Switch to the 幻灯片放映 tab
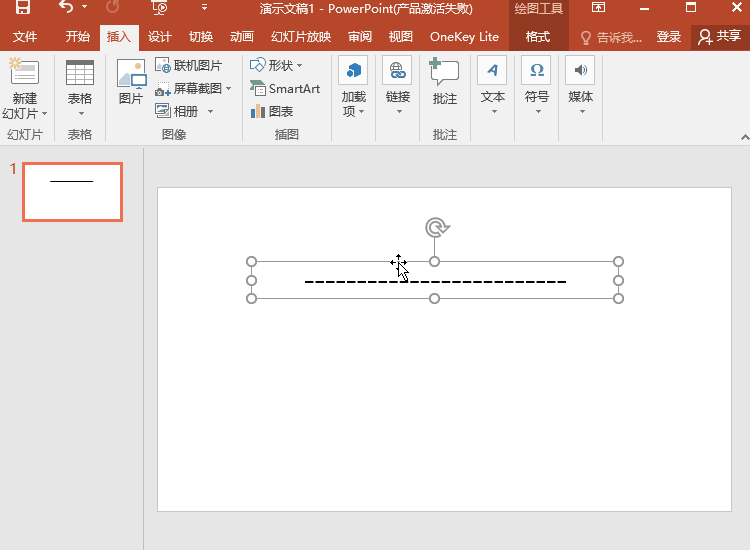This screenshot has height=550, width=750. coord(301,37)
